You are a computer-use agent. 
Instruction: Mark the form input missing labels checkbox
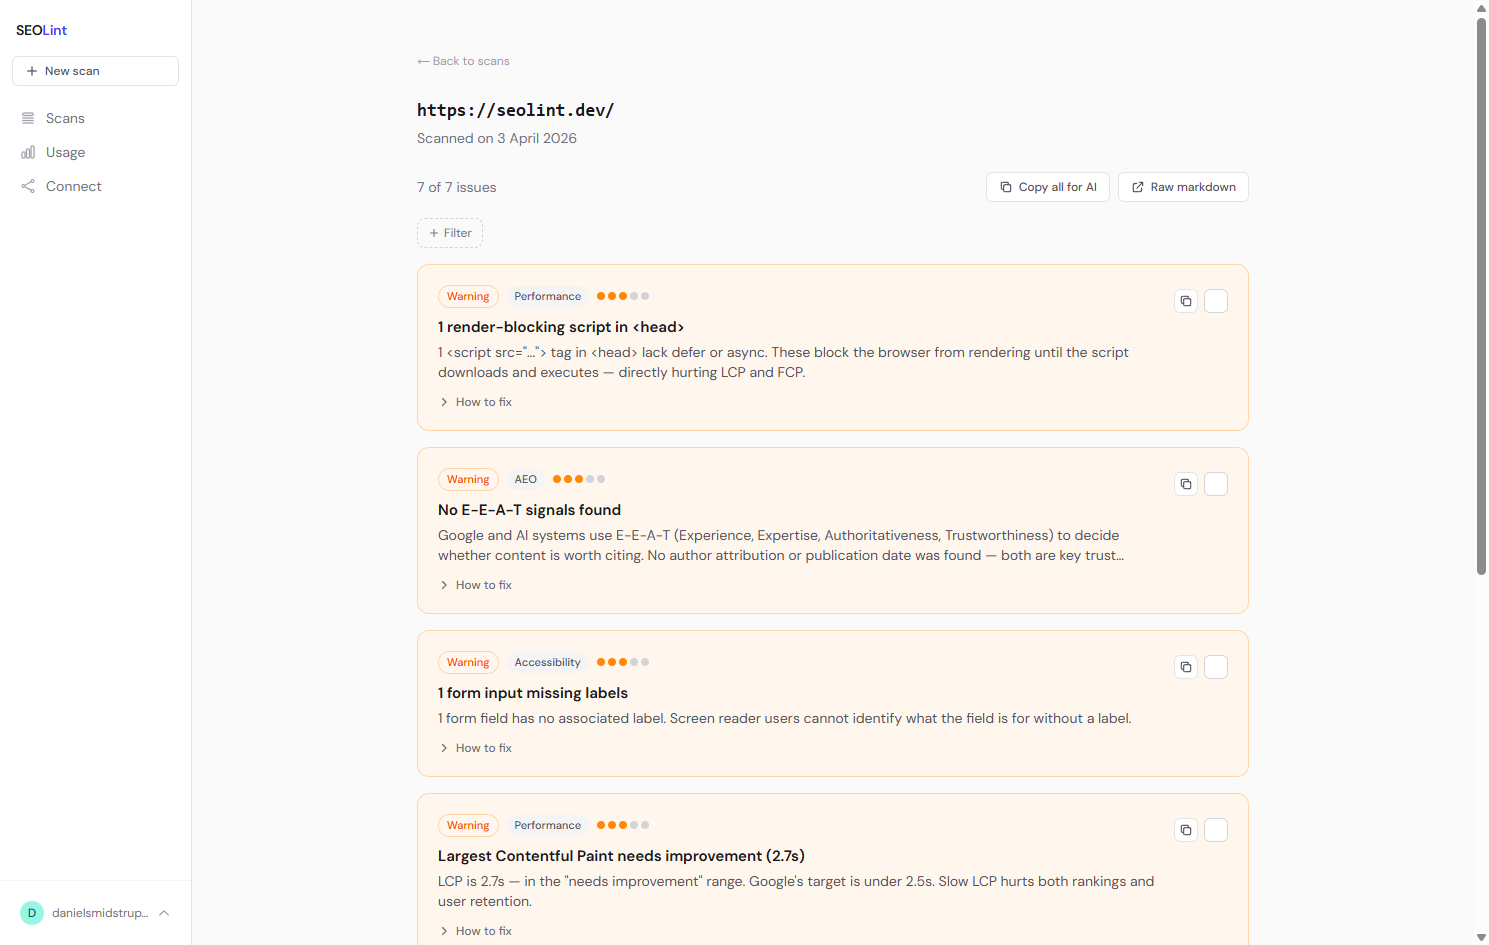click(1216, 667)
